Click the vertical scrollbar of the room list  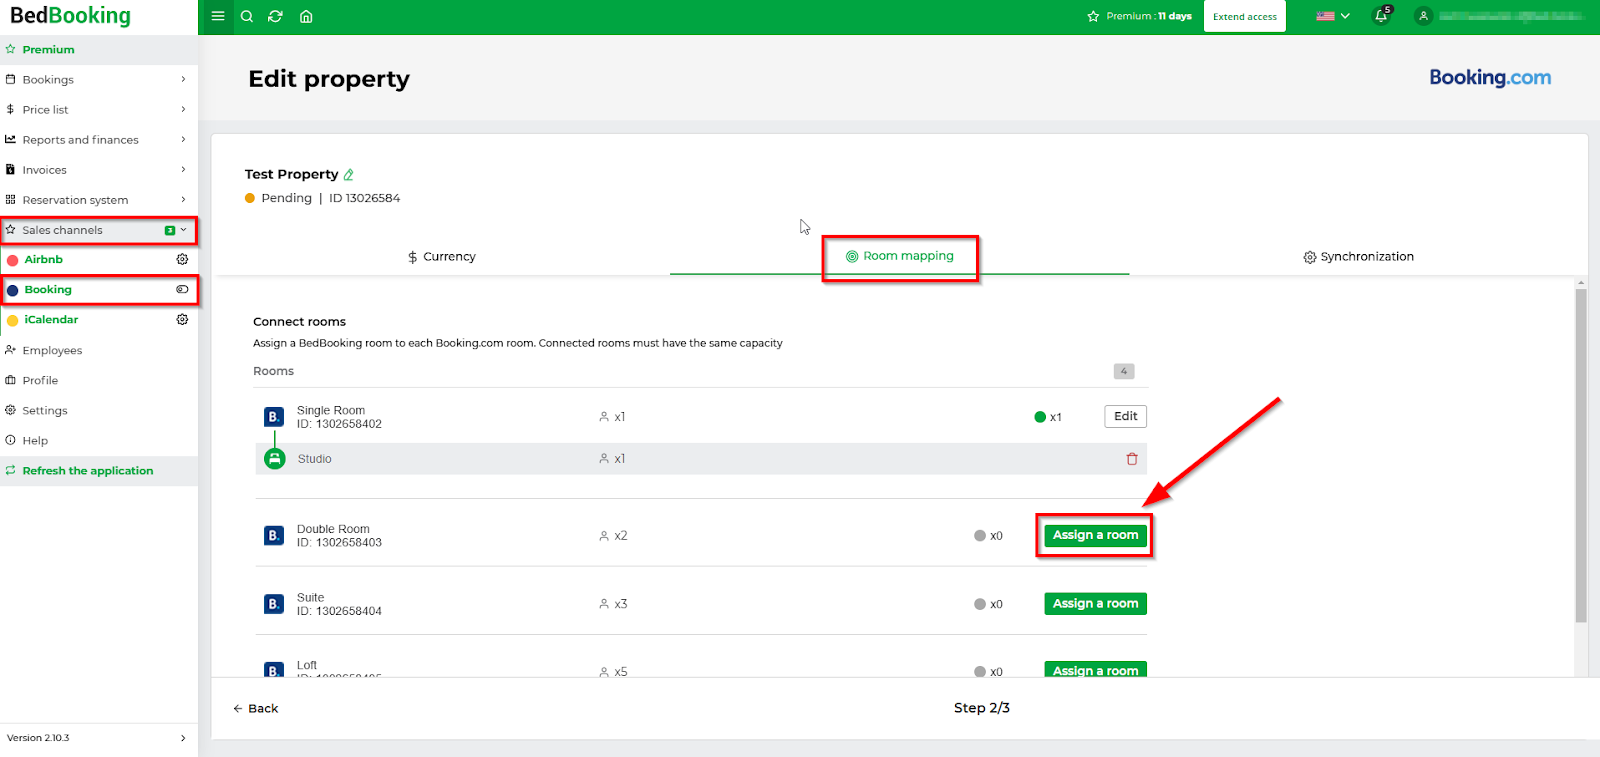coord(1581,456)
